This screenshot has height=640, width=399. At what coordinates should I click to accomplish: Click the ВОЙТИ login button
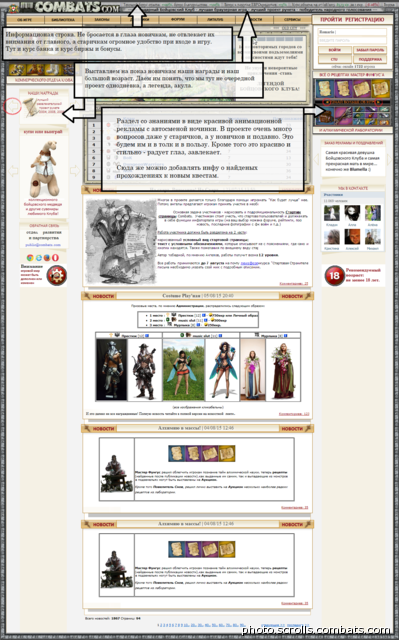pos(335,50)
